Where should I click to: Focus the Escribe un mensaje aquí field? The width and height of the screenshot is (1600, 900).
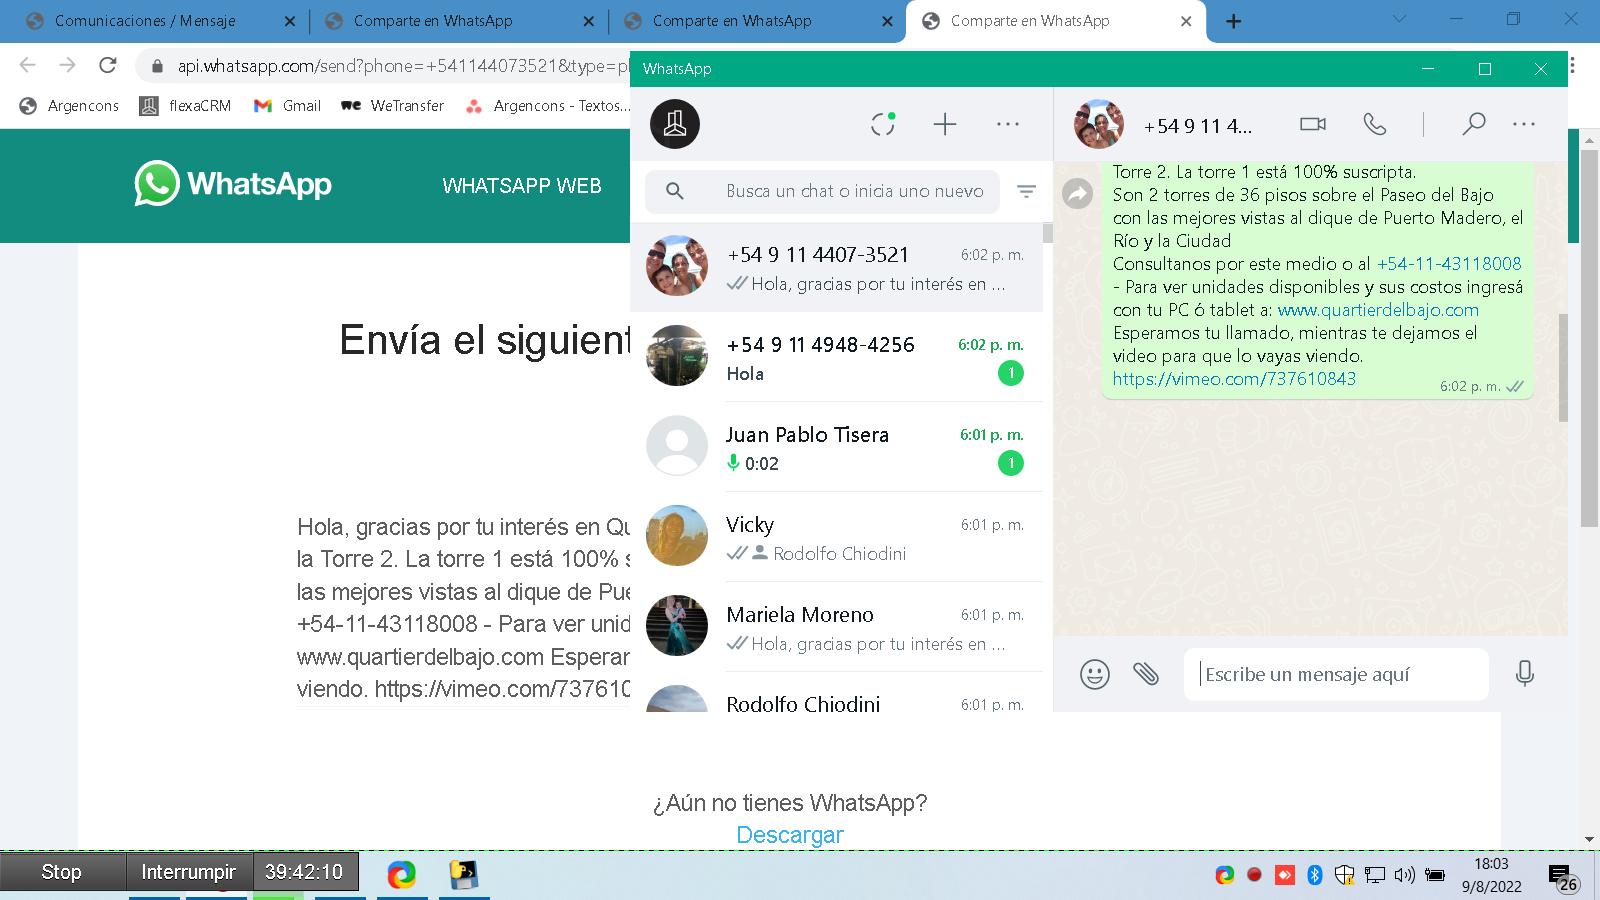(x=1337, y=675)
